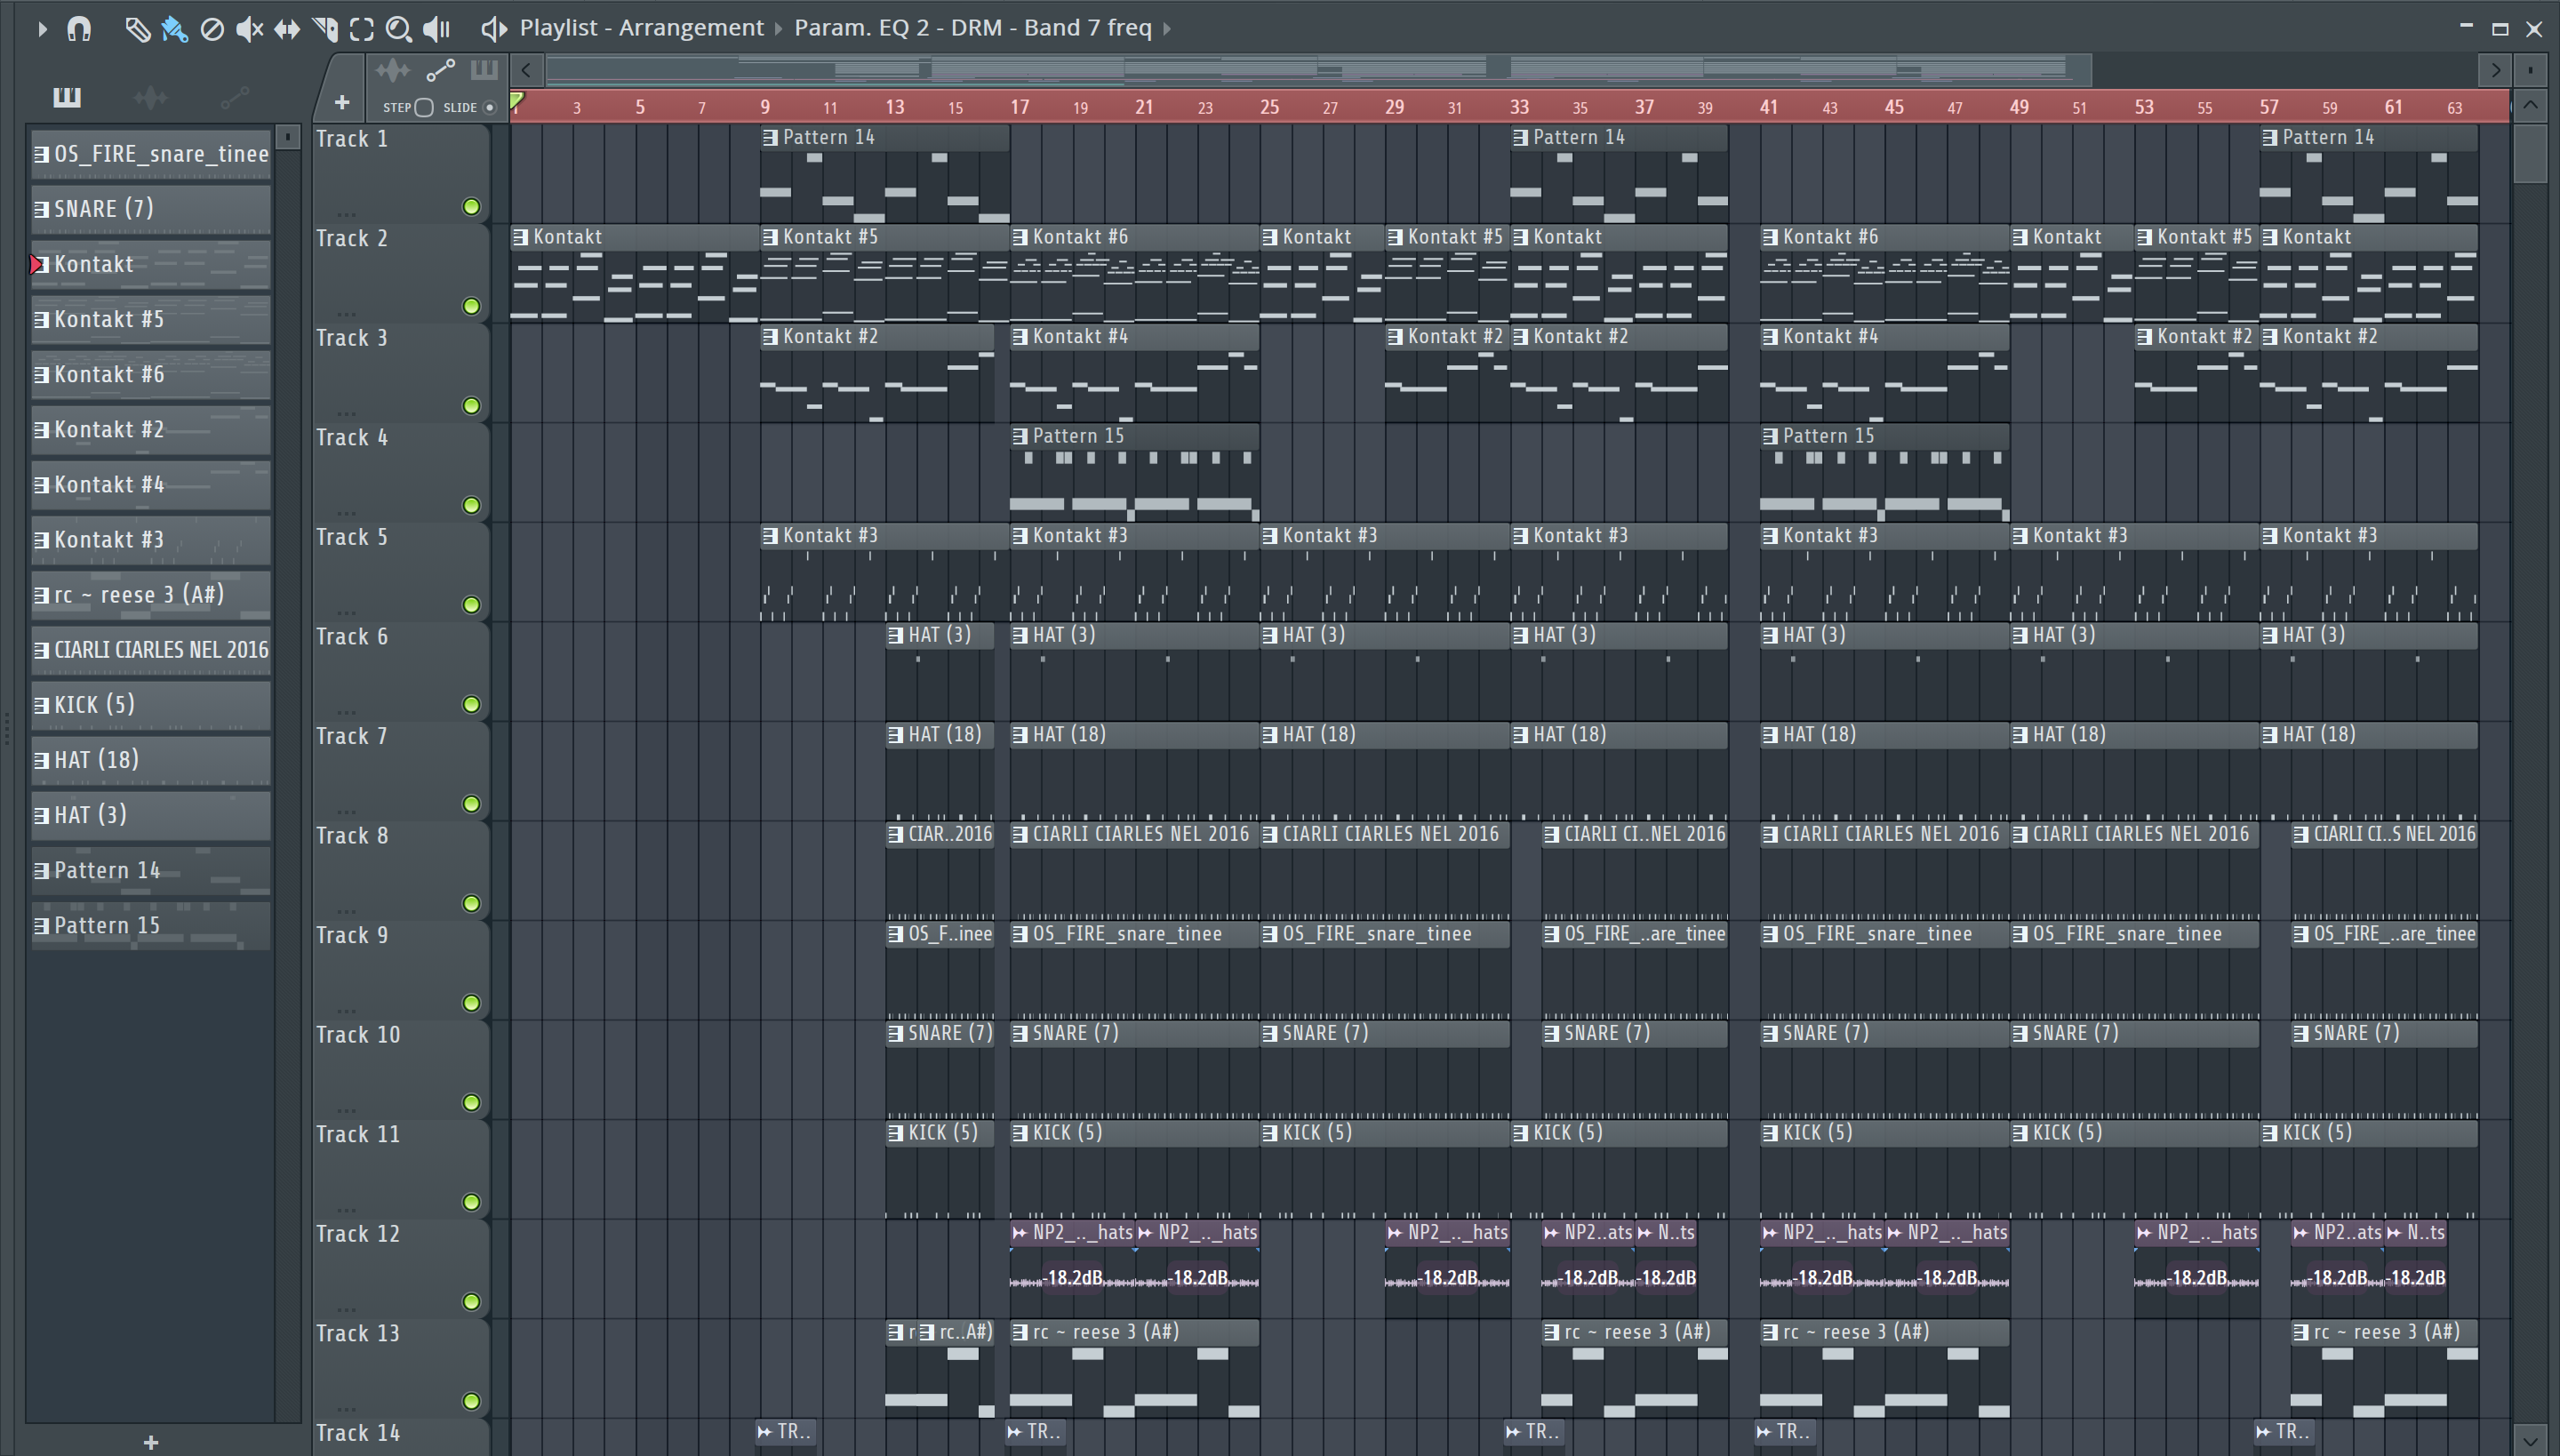
Task: Click the vertical scrollbar up arrow
Action: click(2530, 104)
